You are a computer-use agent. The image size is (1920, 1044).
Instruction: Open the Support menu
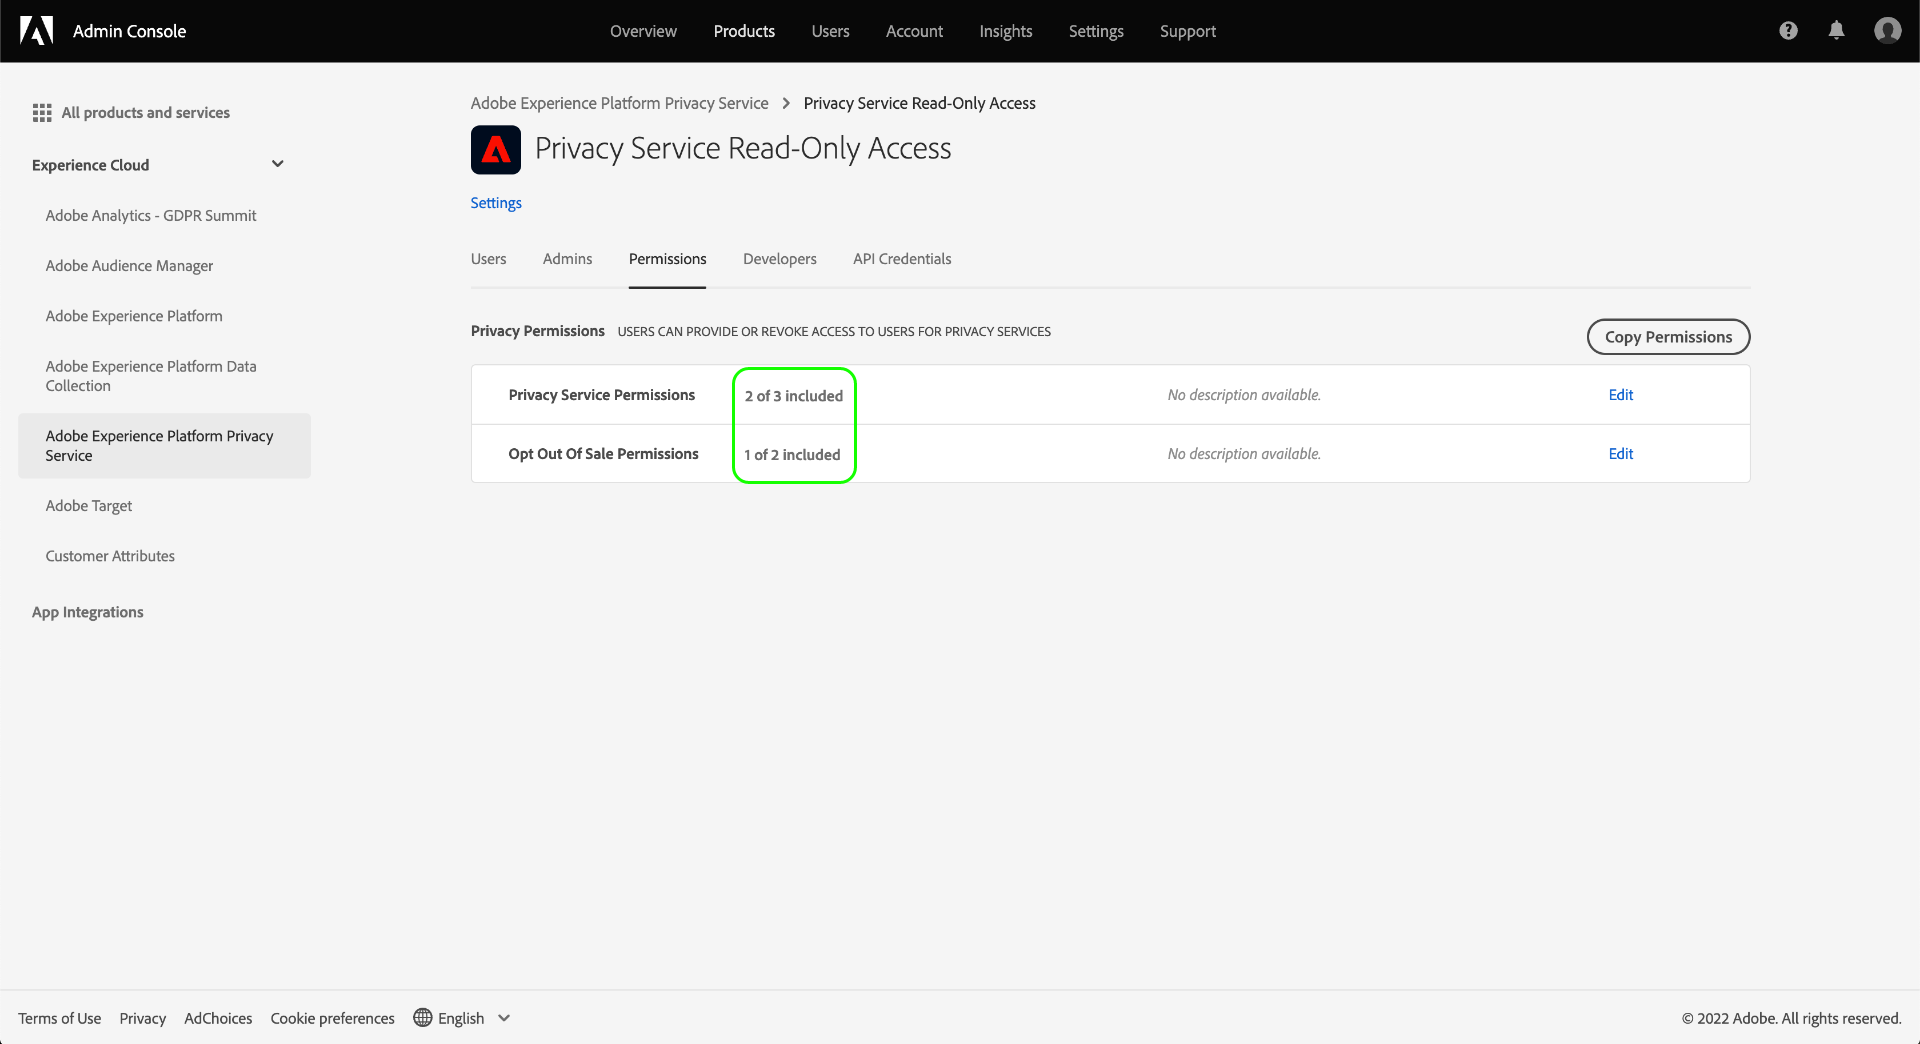tap(1188, 31)
